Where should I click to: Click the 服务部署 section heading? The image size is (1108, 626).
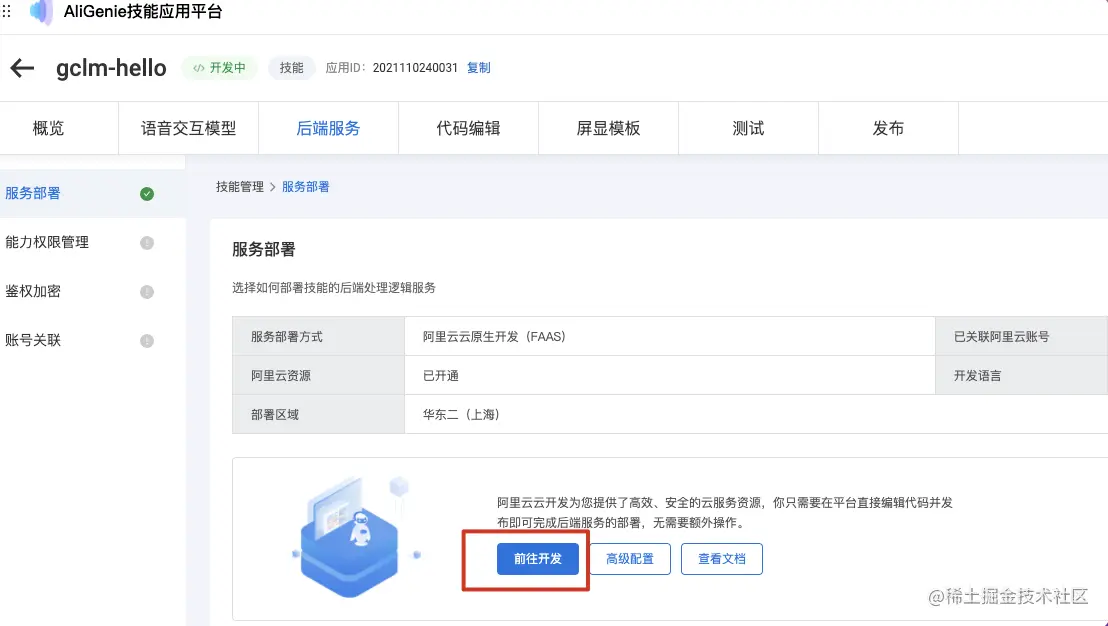[264, 249]
